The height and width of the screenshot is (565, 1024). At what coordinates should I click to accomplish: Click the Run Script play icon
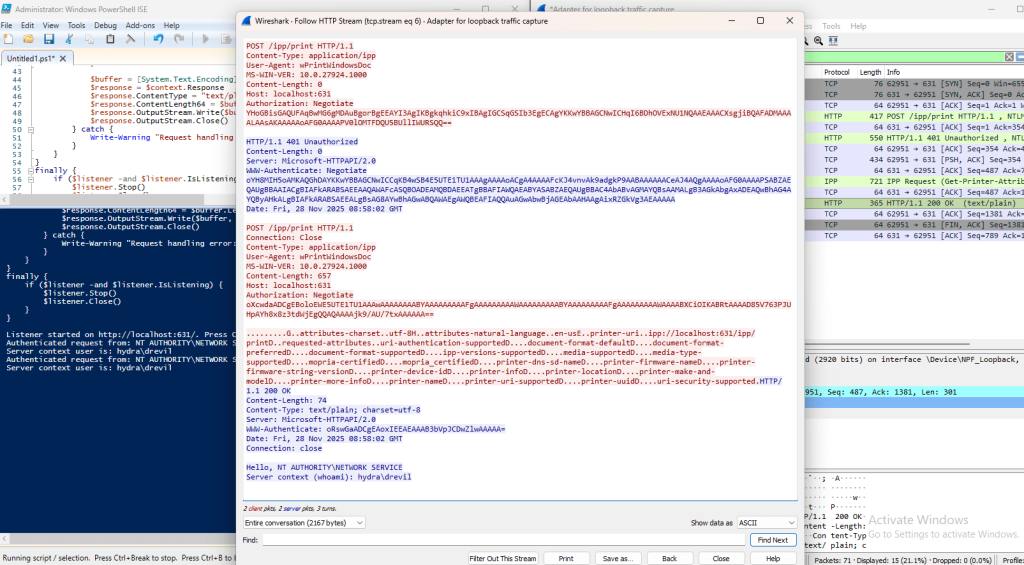207,39
